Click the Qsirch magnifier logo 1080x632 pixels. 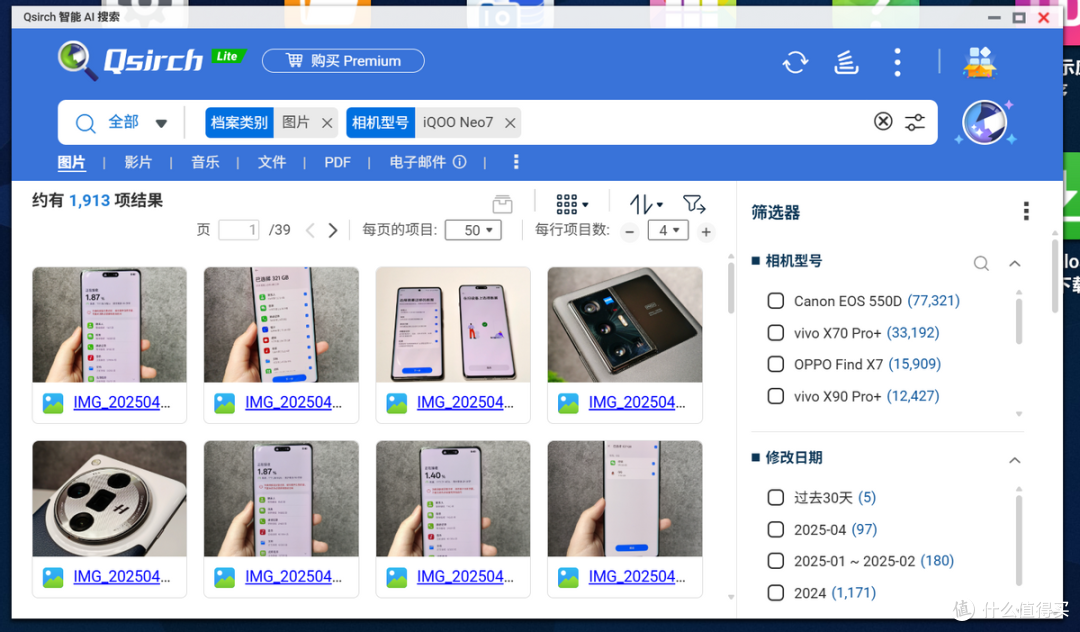coord(77,61)
